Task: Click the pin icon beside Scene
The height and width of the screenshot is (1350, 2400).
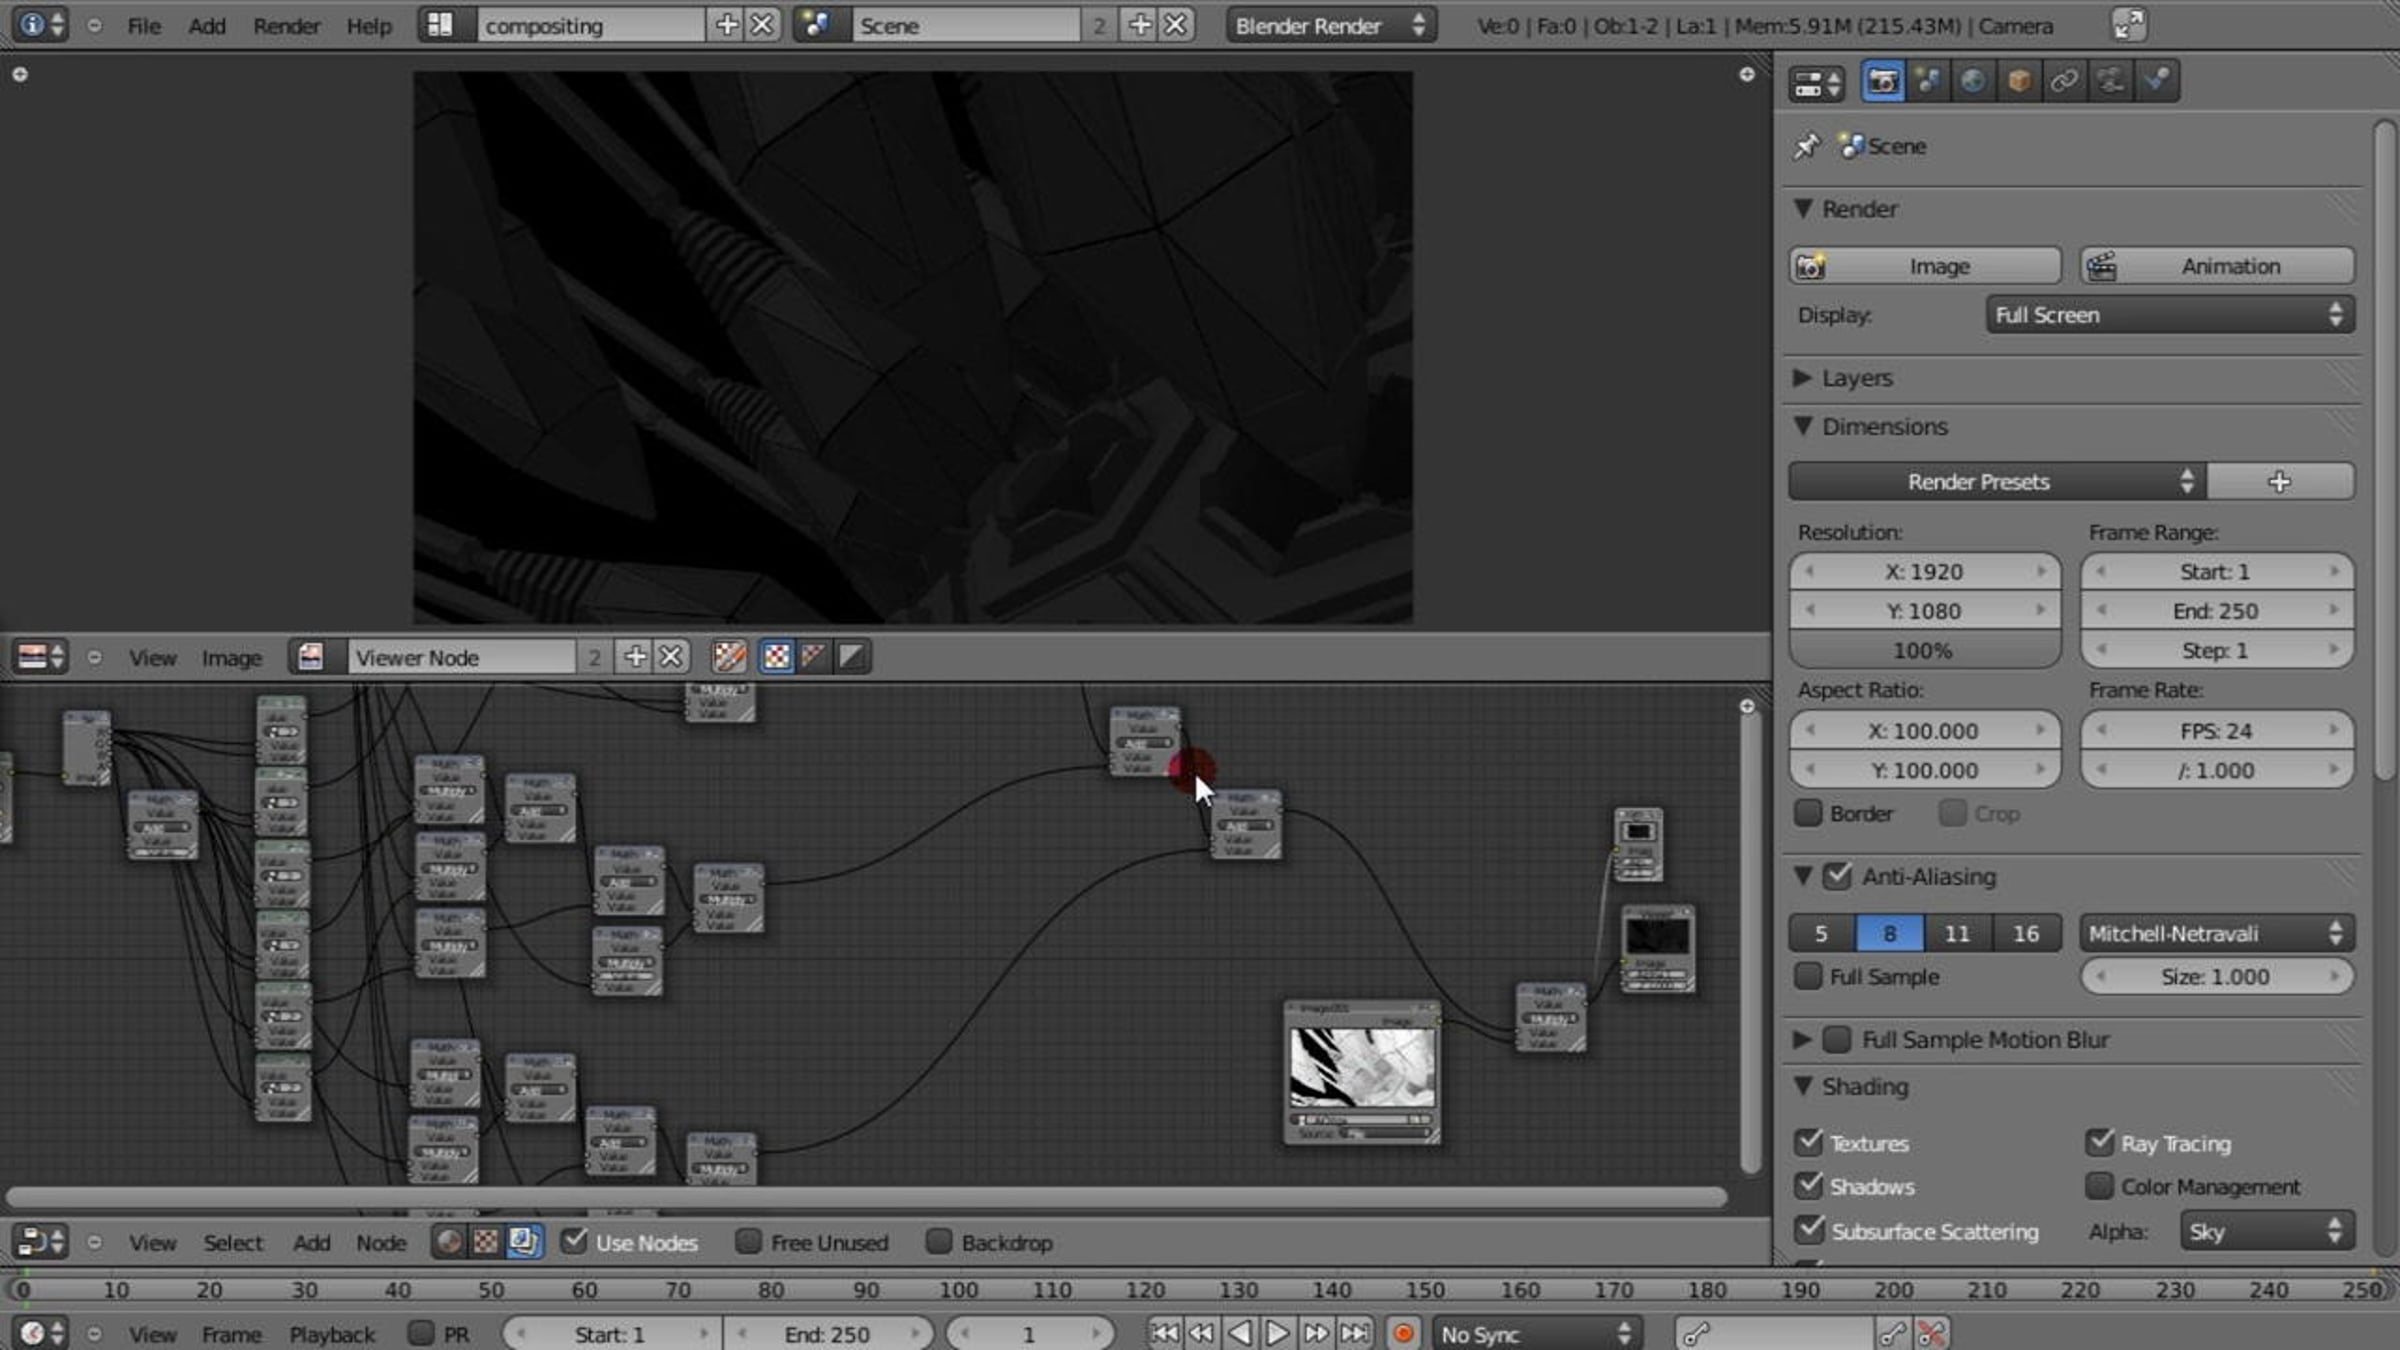Action: coord(1806,146)
